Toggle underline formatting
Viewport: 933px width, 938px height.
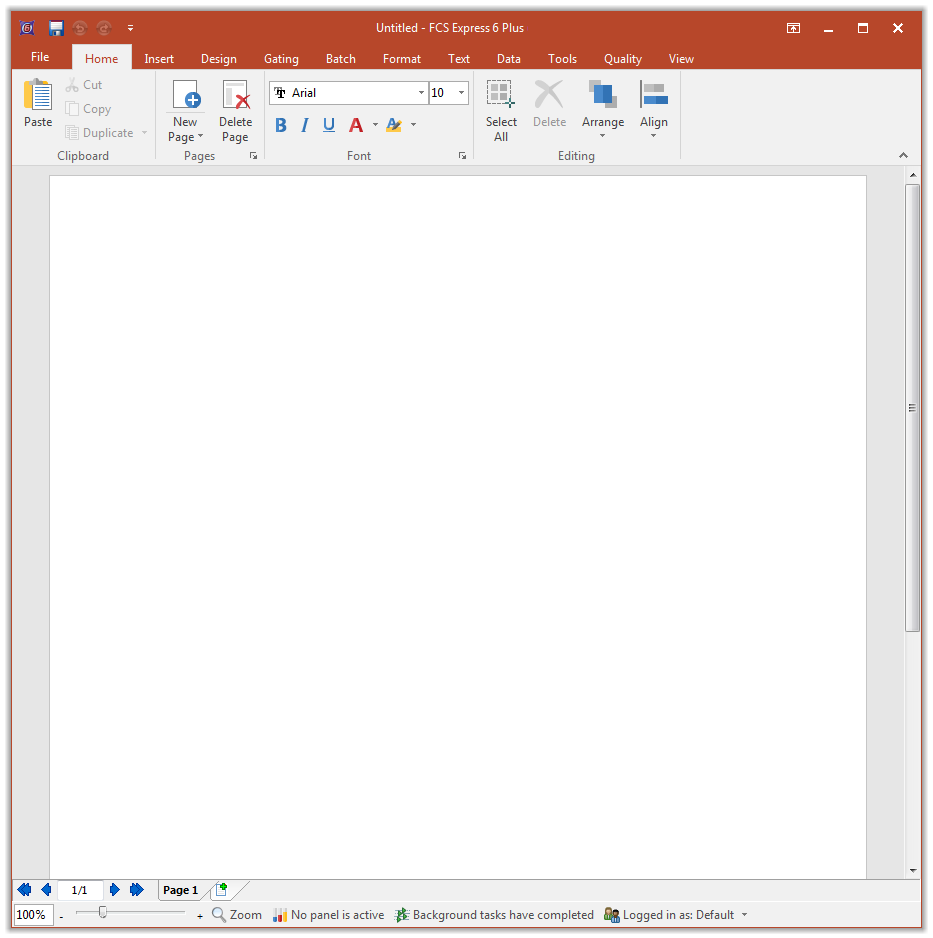[329, 125]
